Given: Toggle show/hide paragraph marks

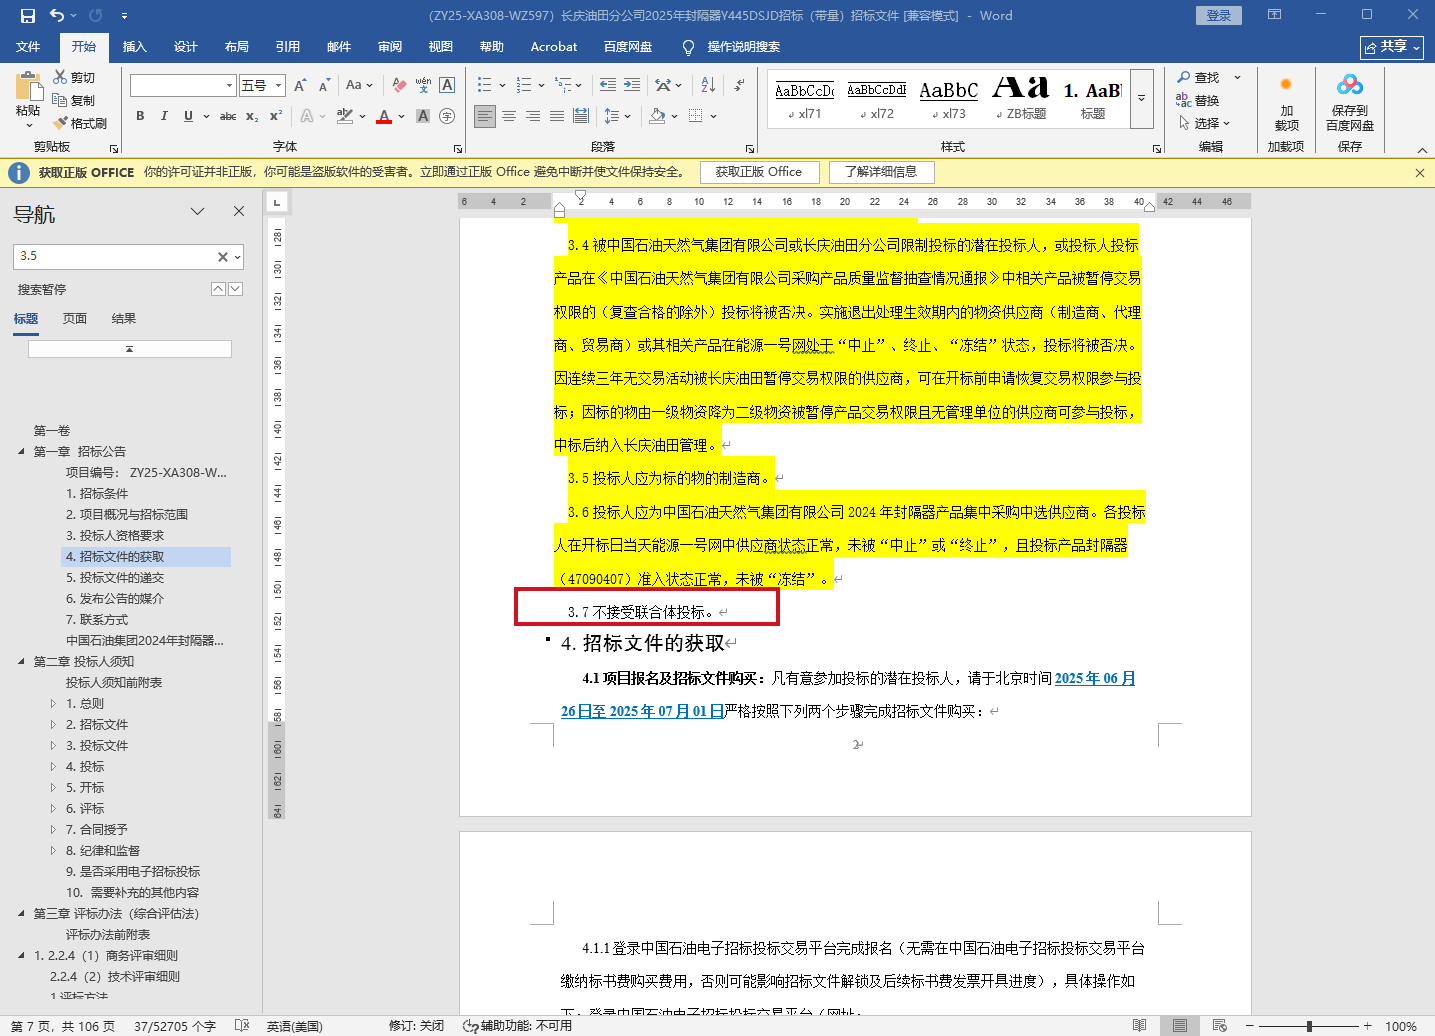Looking at the screenshot, I should pyautogui.click(x=739, y=85).
